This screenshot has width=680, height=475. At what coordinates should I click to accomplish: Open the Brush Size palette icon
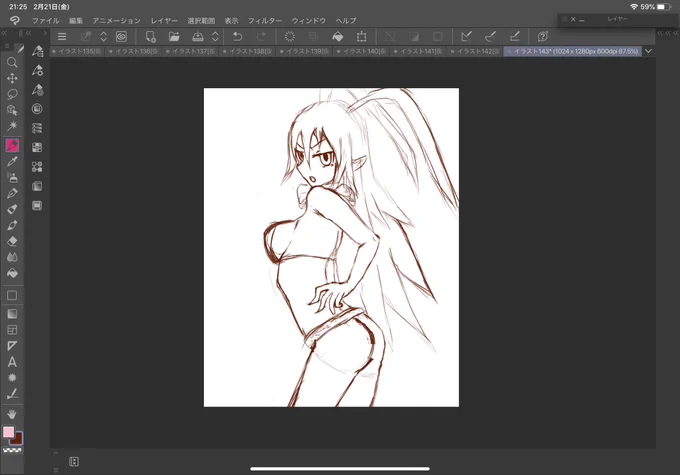[37, 89]
